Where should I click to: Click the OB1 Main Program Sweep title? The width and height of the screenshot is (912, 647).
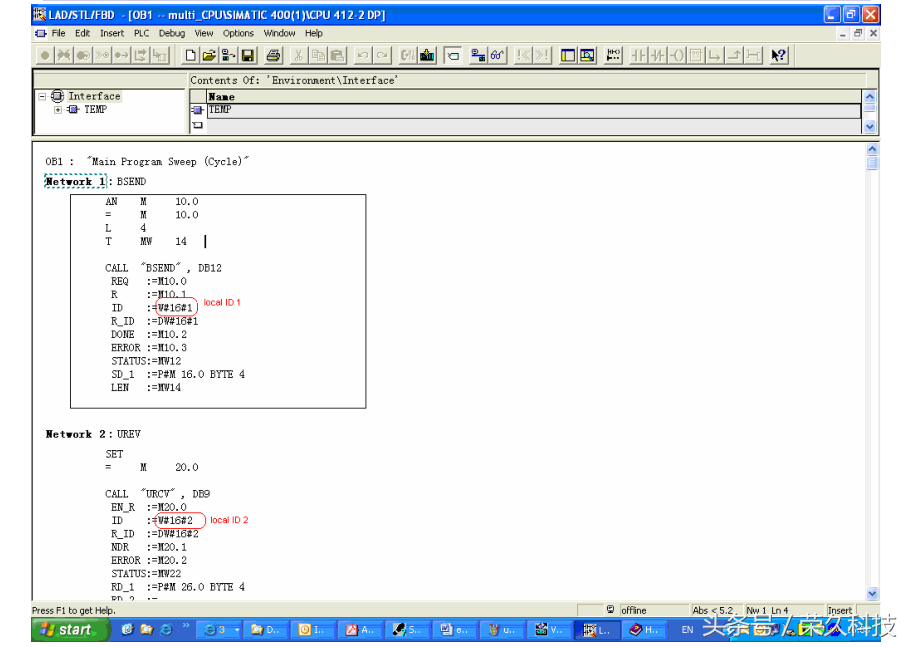147,162
